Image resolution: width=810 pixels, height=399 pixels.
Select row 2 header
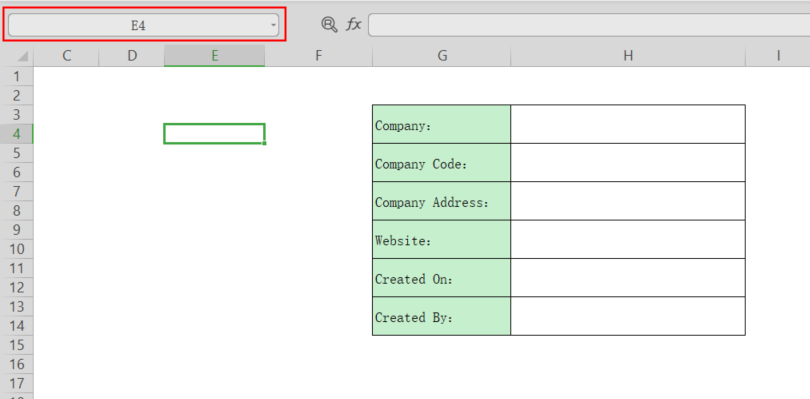(17, 96)
